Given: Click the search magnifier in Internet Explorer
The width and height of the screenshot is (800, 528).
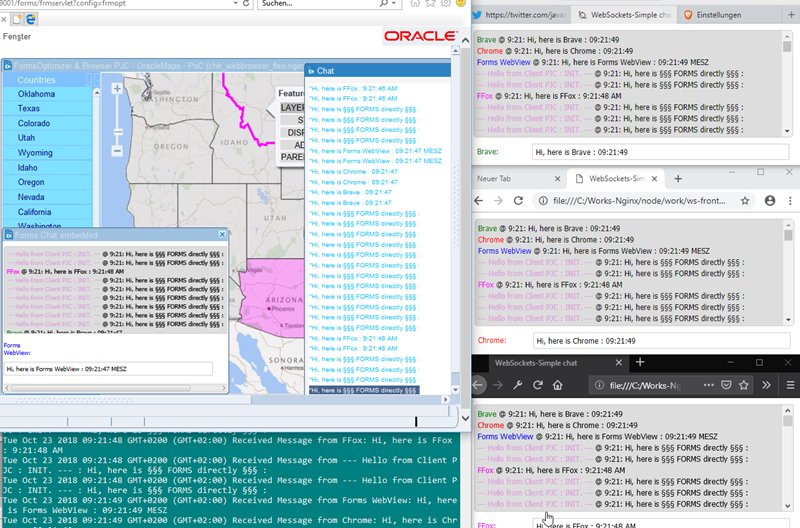Looking at the screenshot, I should (x=384, y=3).
